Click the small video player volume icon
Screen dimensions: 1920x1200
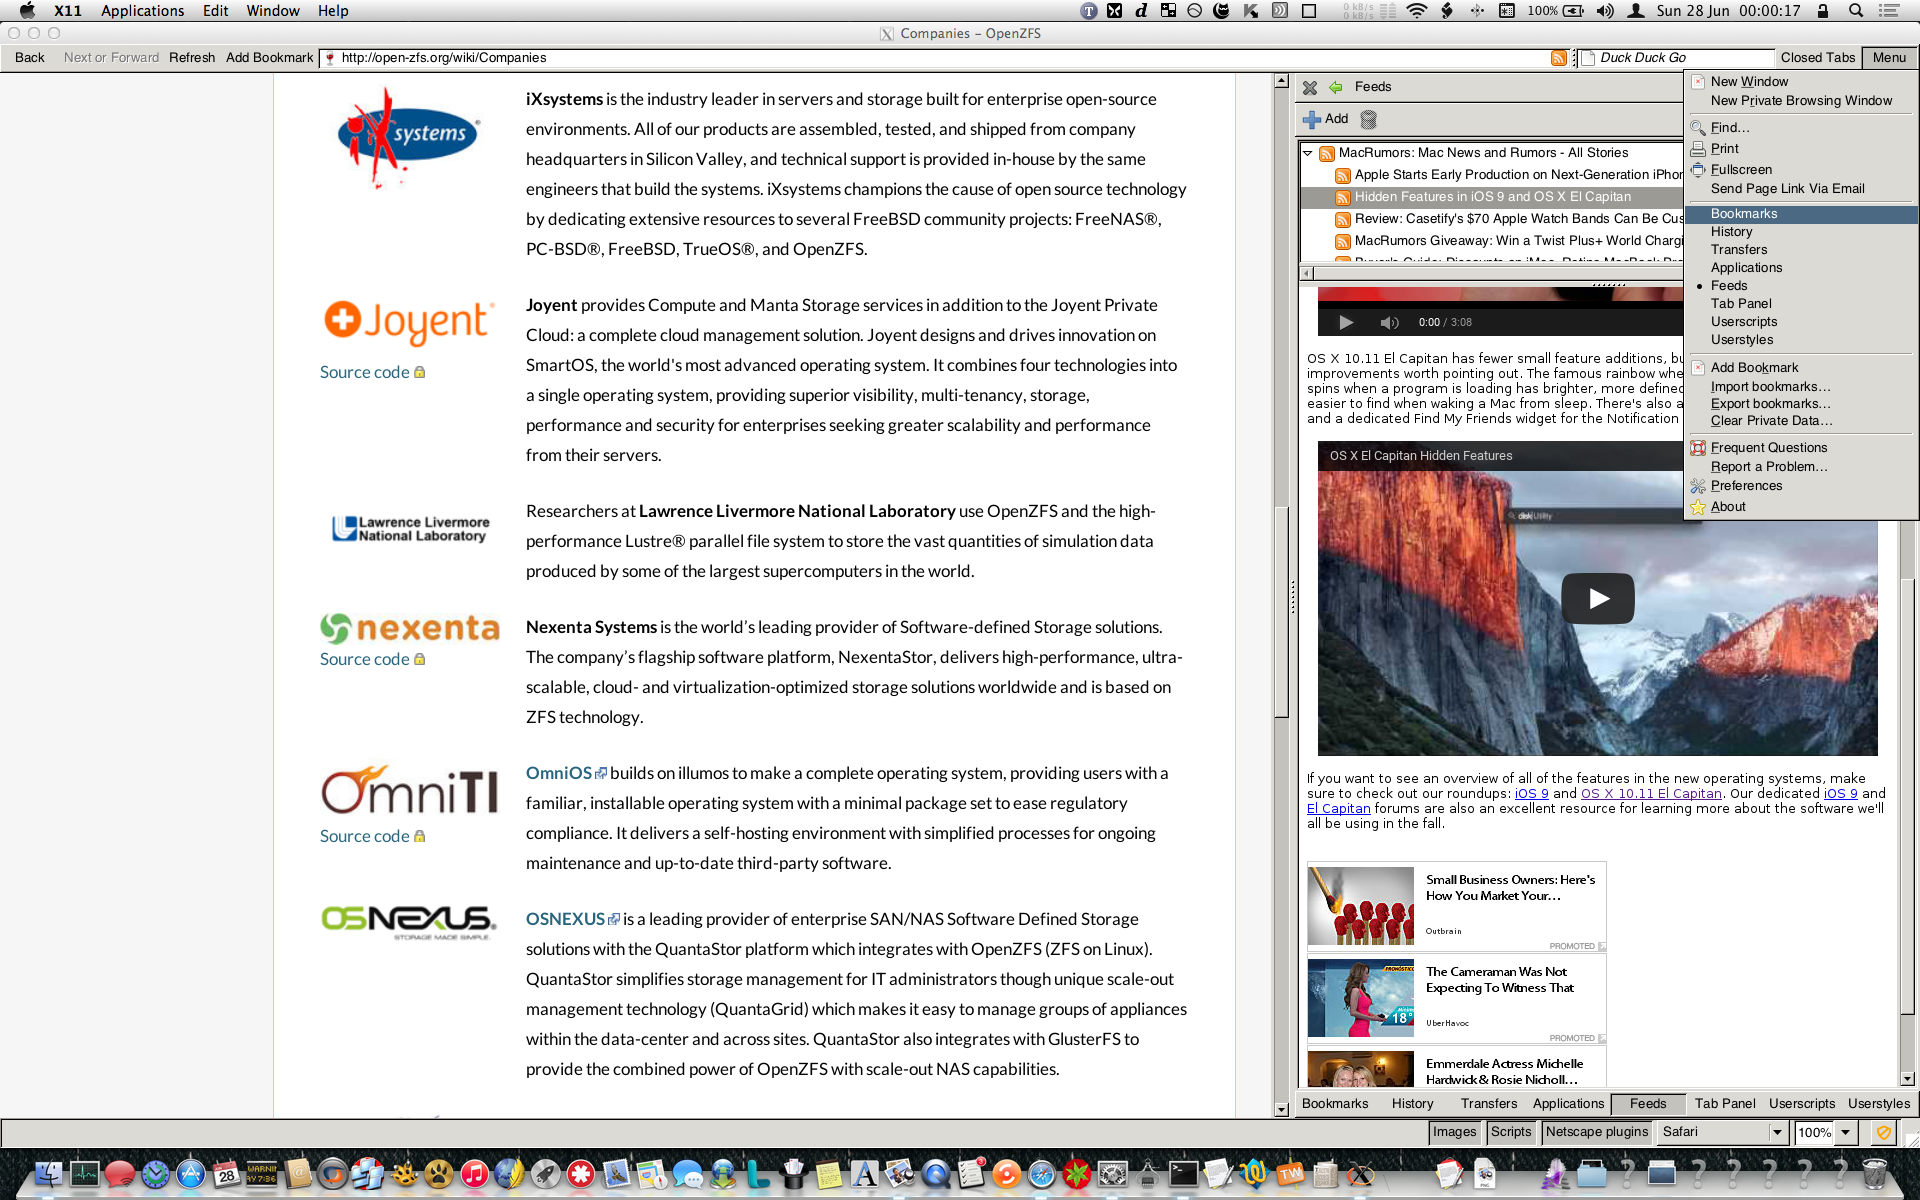pos(1389,322)
